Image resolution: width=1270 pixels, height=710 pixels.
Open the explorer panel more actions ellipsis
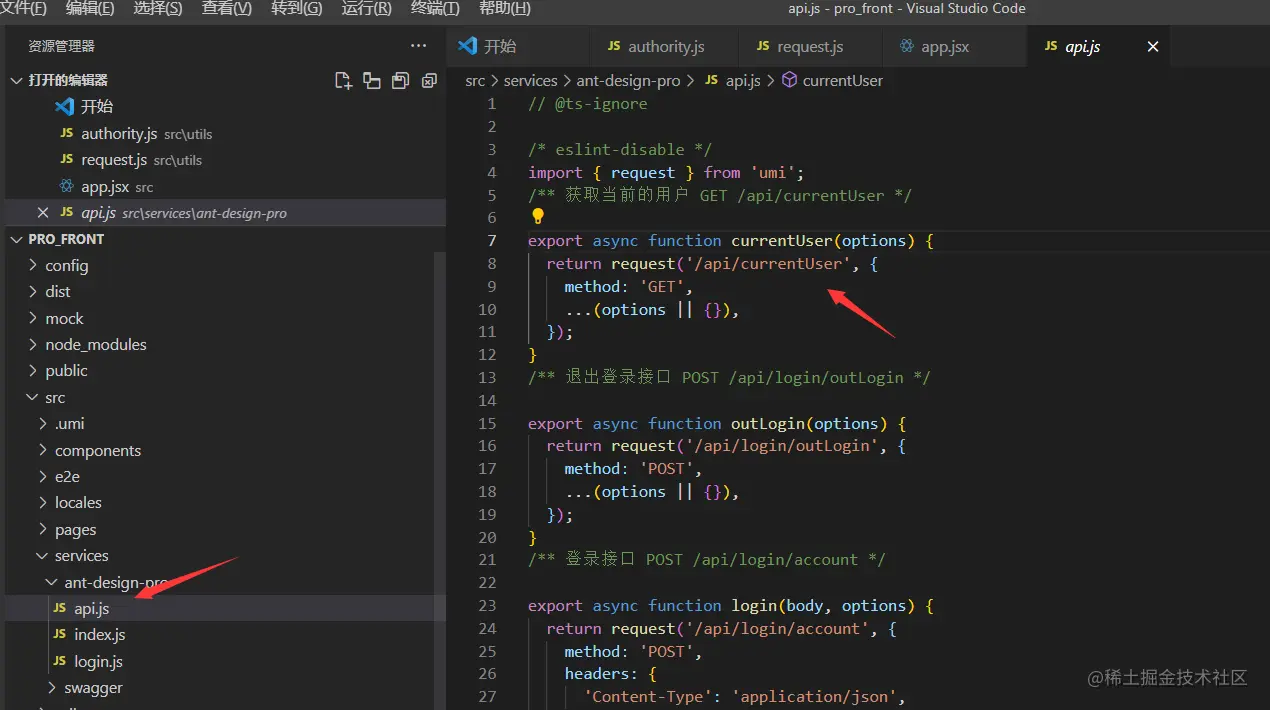(x=418, y=46)
